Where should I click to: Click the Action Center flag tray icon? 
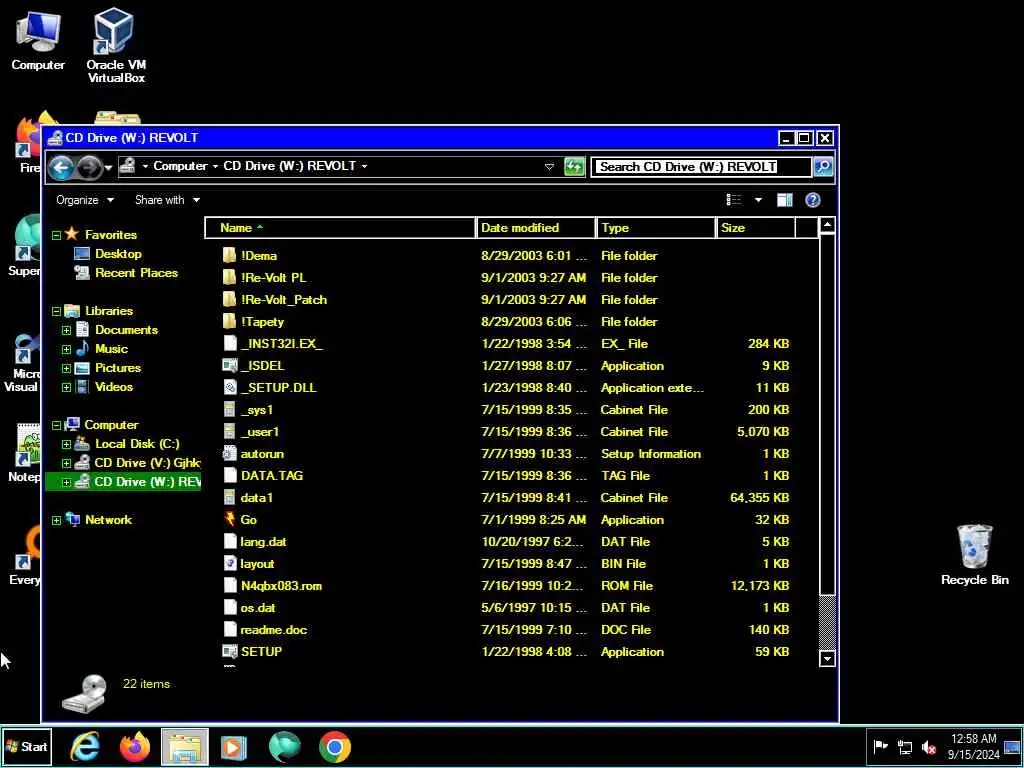tap(880, 746)
